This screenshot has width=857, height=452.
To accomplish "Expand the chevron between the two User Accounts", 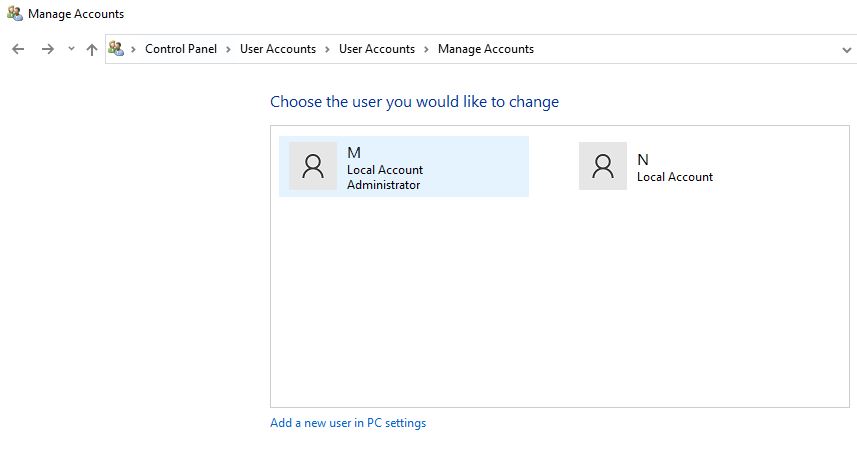I will [x=327, y=49].
